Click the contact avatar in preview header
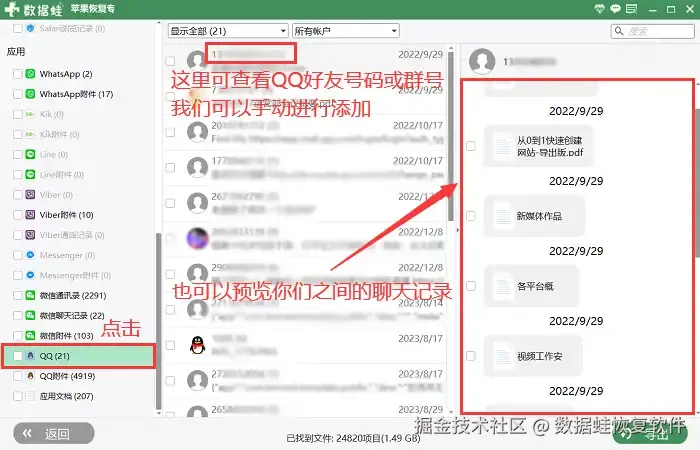The width and height of the screenshot is (700, 450). coord(482,61)
